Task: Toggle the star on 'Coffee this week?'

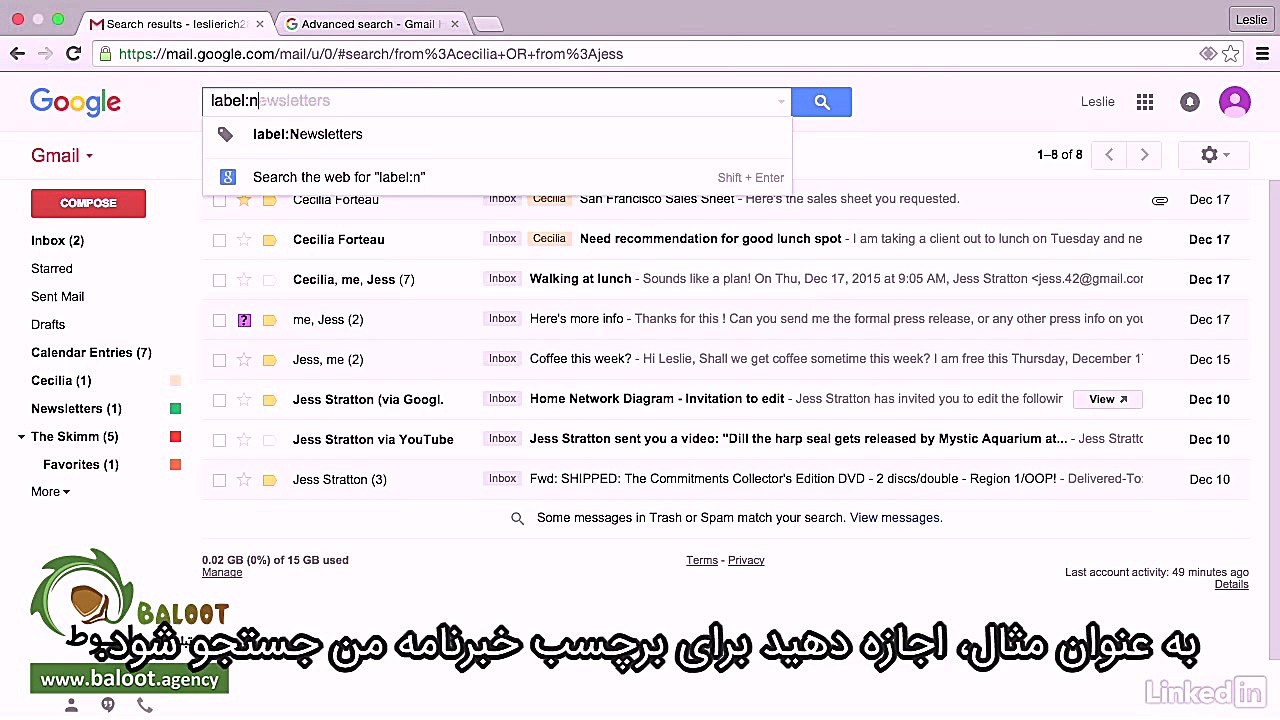Action: pos(244,360)
